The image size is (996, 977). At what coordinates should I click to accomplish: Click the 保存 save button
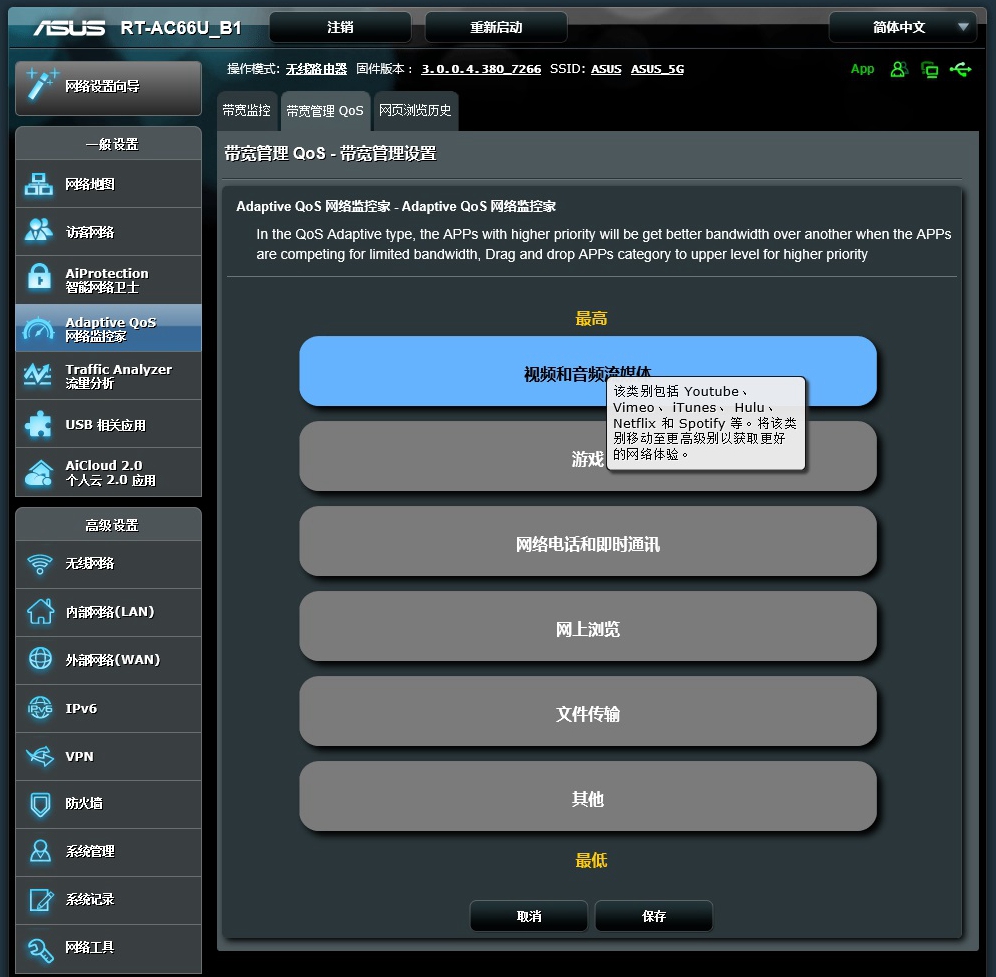click(654, 916)
